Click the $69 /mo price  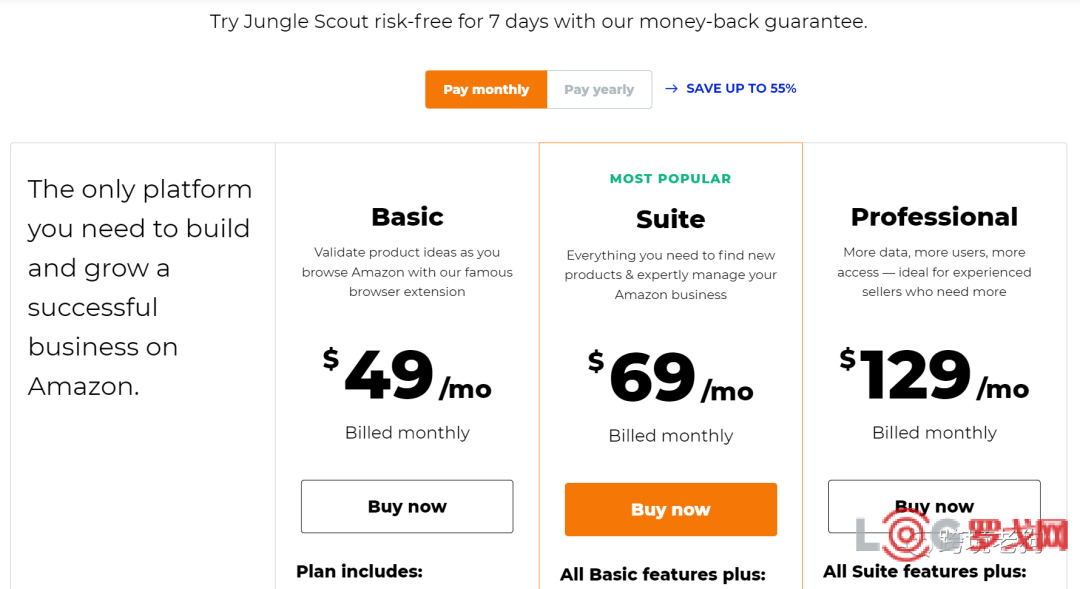coord(670,378)
